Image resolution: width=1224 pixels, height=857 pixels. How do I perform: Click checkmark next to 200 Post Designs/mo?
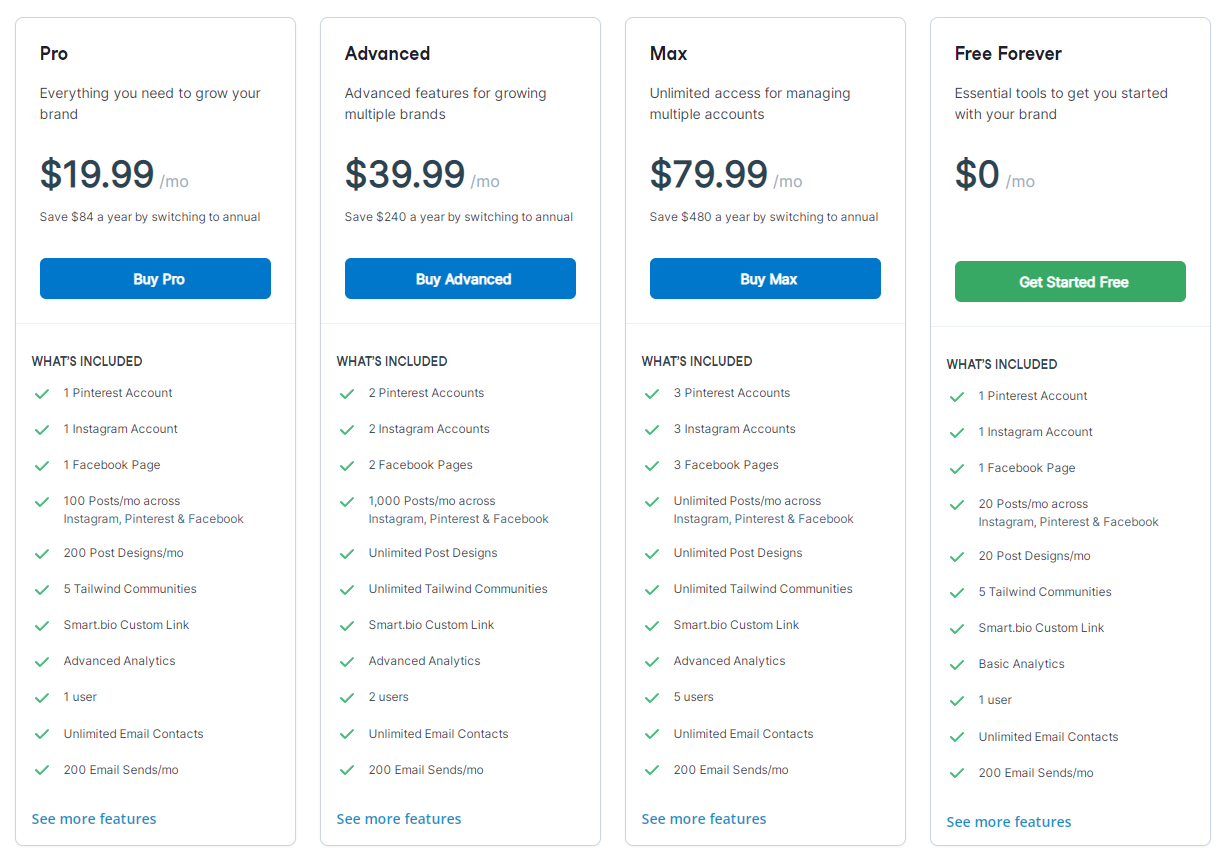[42, 553]
